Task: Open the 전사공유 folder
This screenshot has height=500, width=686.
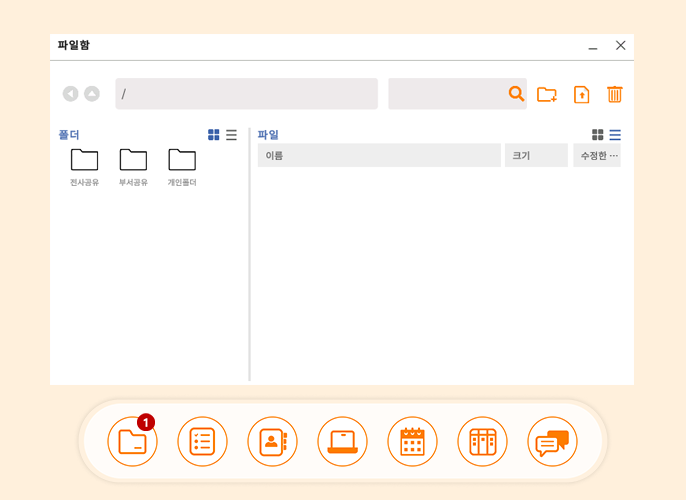Action: coord(84,168)
